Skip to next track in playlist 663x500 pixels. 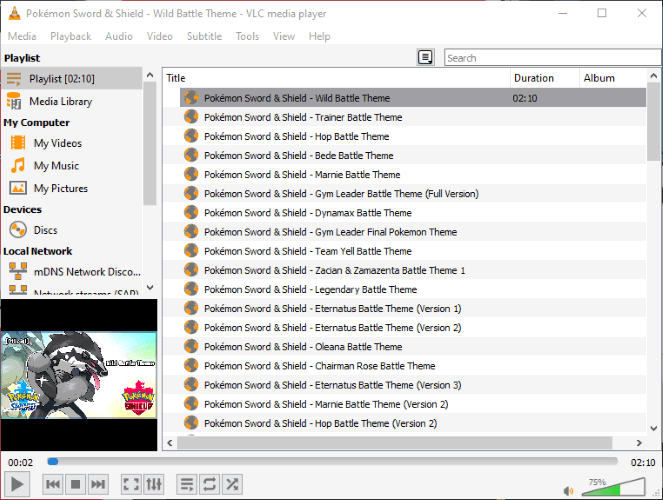pos(98,484)
